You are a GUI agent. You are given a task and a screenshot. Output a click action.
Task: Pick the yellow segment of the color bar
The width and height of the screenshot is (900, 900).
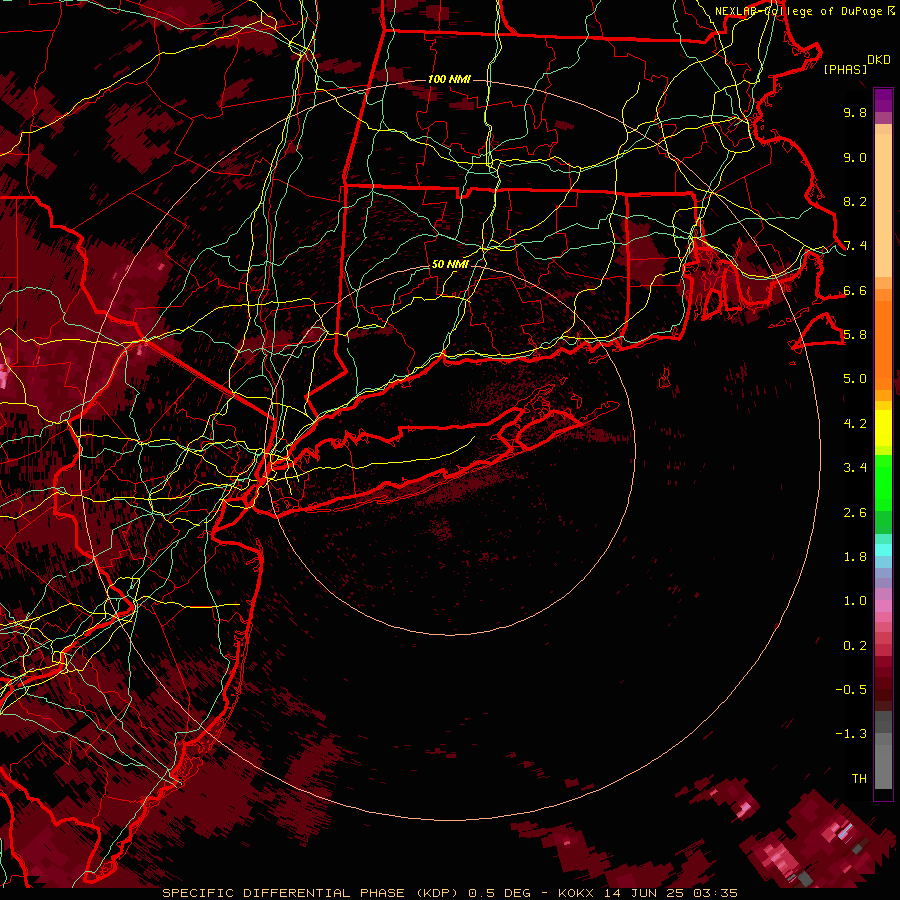tap(883, 428)
